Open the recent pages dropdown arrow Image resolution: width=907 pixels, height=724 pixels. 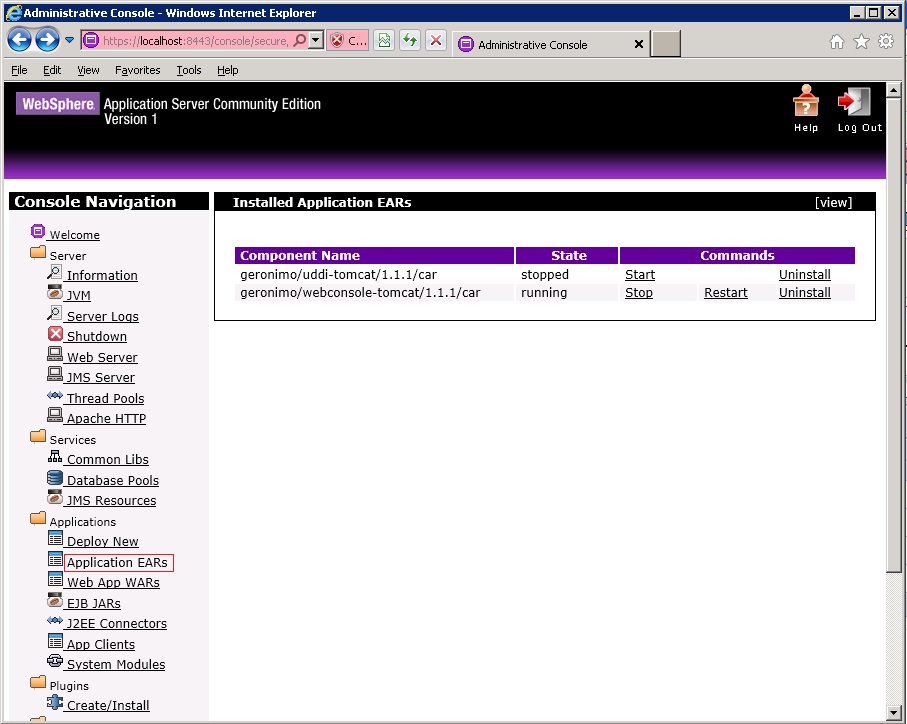point(69,40)
